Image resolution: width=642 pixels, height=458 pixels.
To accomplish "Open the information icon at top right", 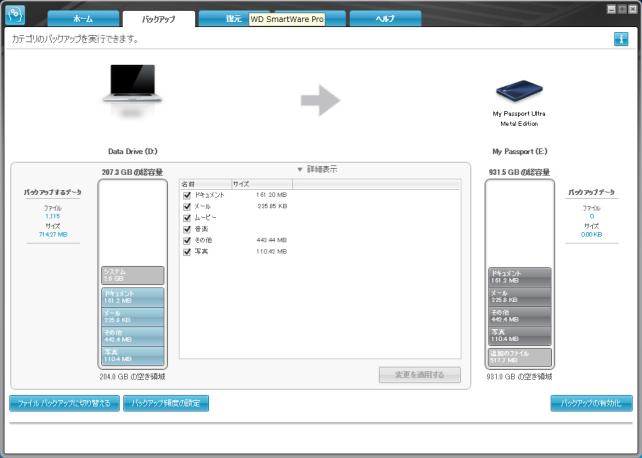I will pos(621,39).
